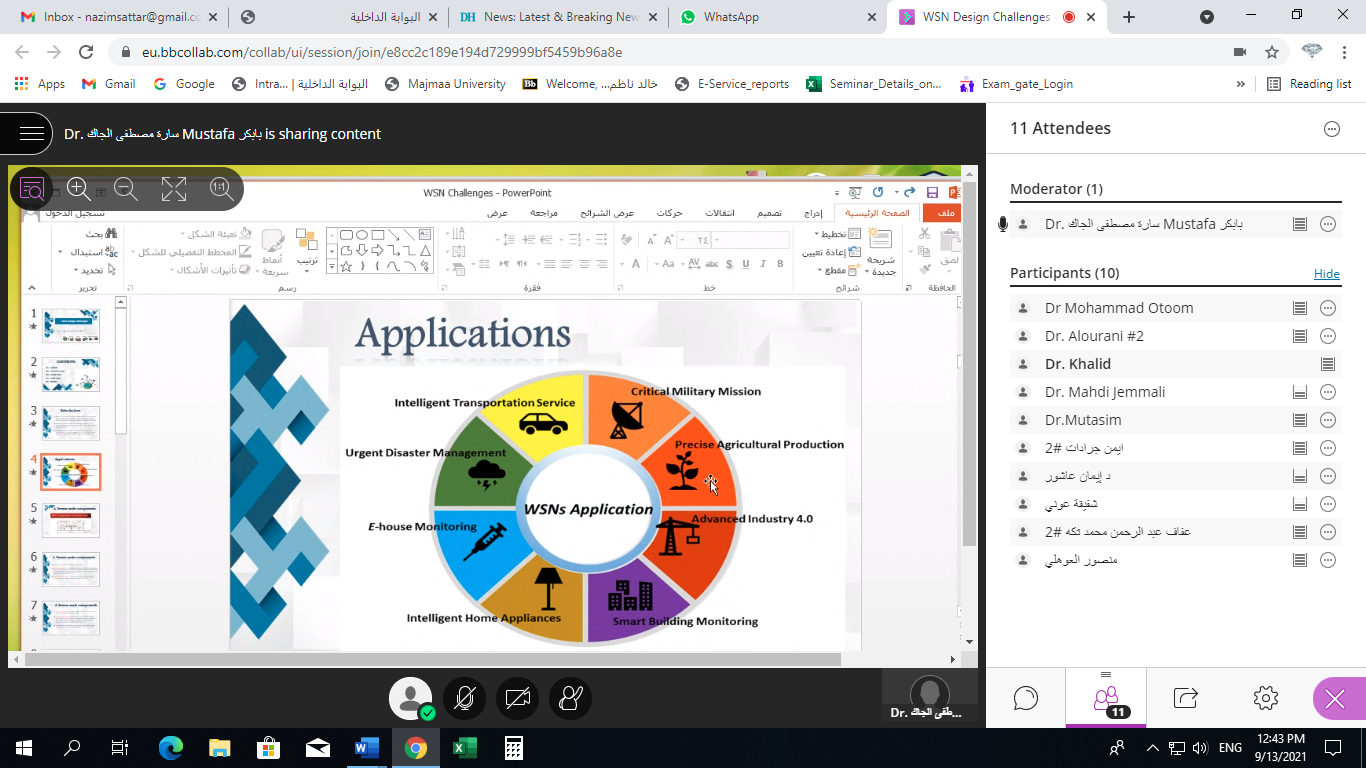Switch to the DH News browser tab
The width and height of the screenshot is (1366, 768).
coord(560,17)
